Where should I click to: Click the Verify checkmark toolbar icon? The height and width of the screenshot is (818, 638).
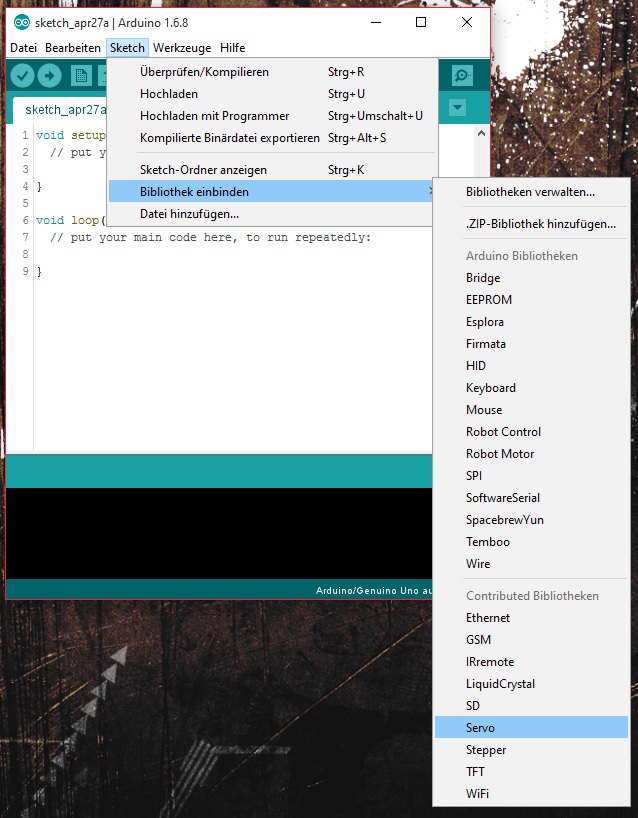coord(22,76)
